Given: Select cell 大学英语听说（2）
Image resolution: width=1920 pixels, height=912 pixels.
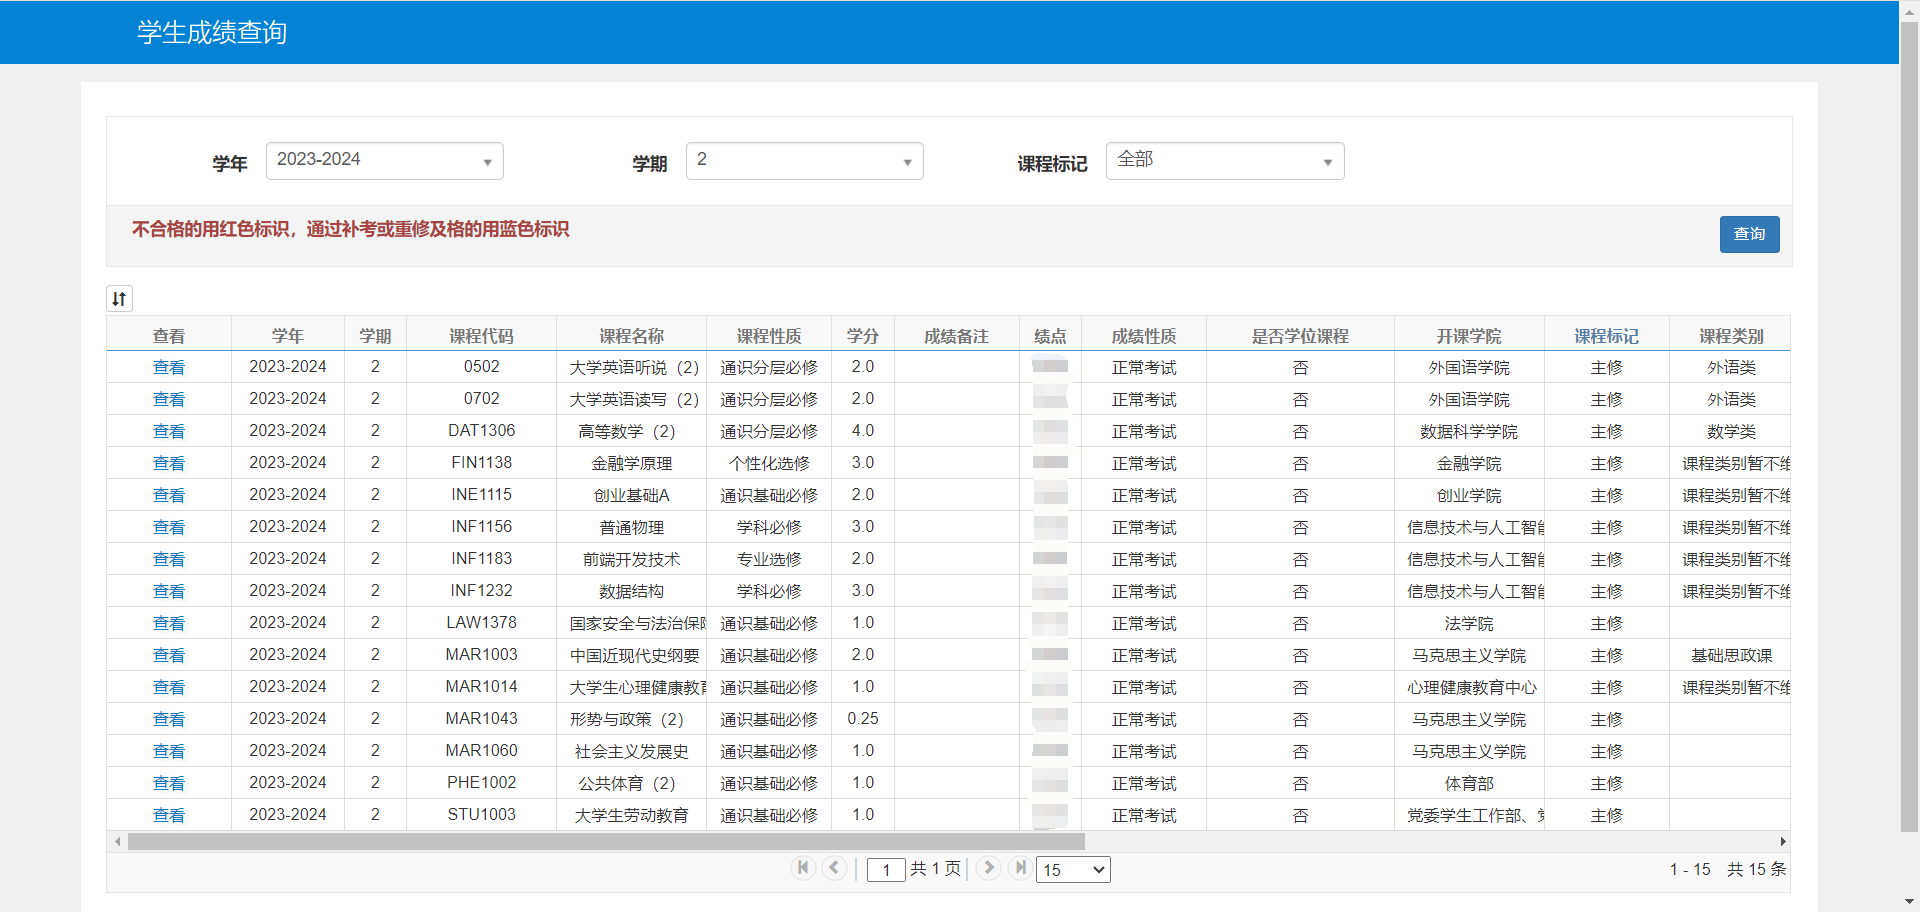Looking at the screenshot, I should pyautogui.click(x=633, y=367).
